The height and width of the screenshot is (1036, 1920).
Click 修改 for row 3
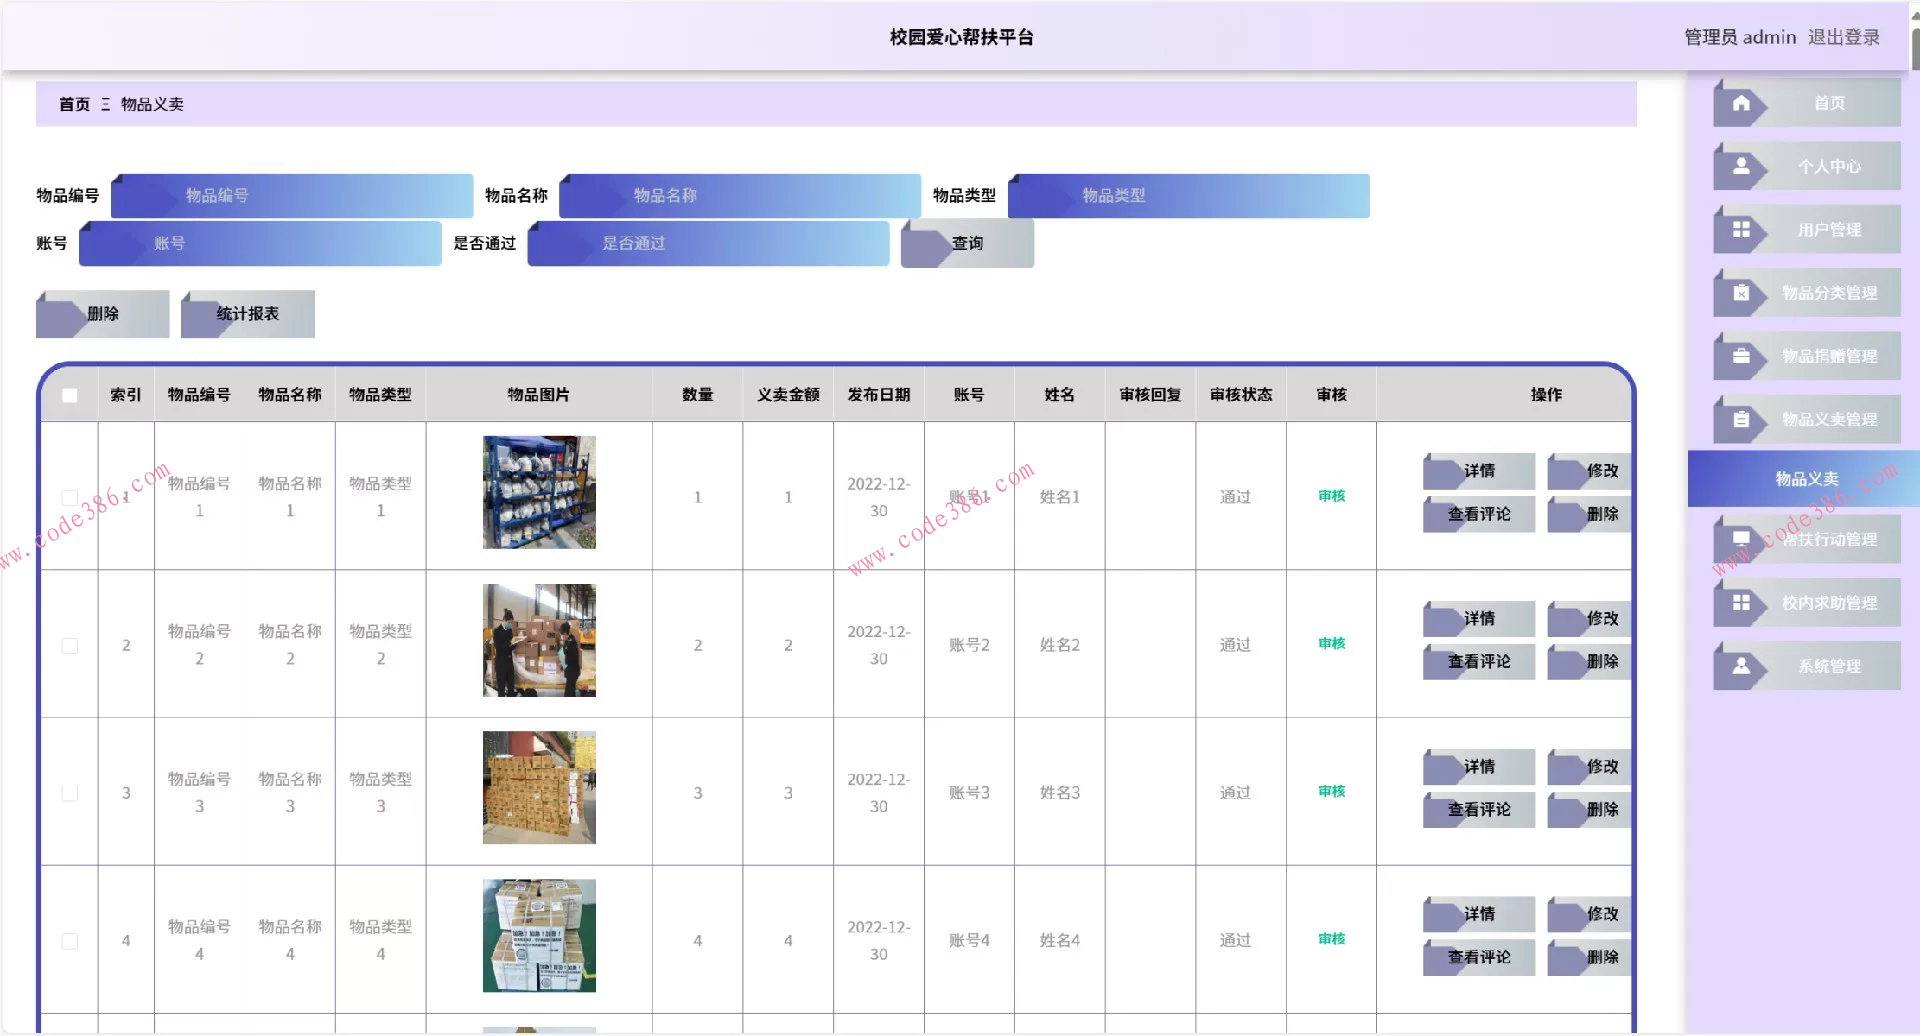pos(1590,767)
